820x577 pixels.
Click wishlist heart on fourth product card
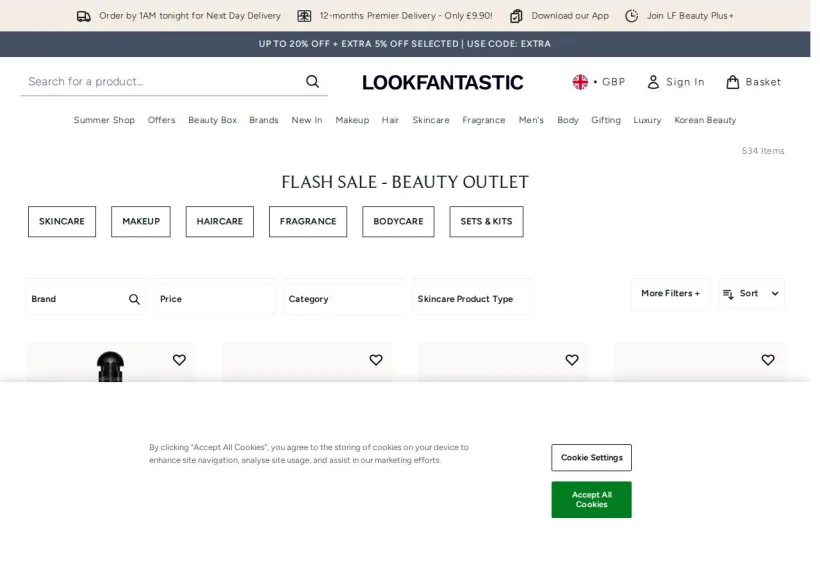[768, 360]
